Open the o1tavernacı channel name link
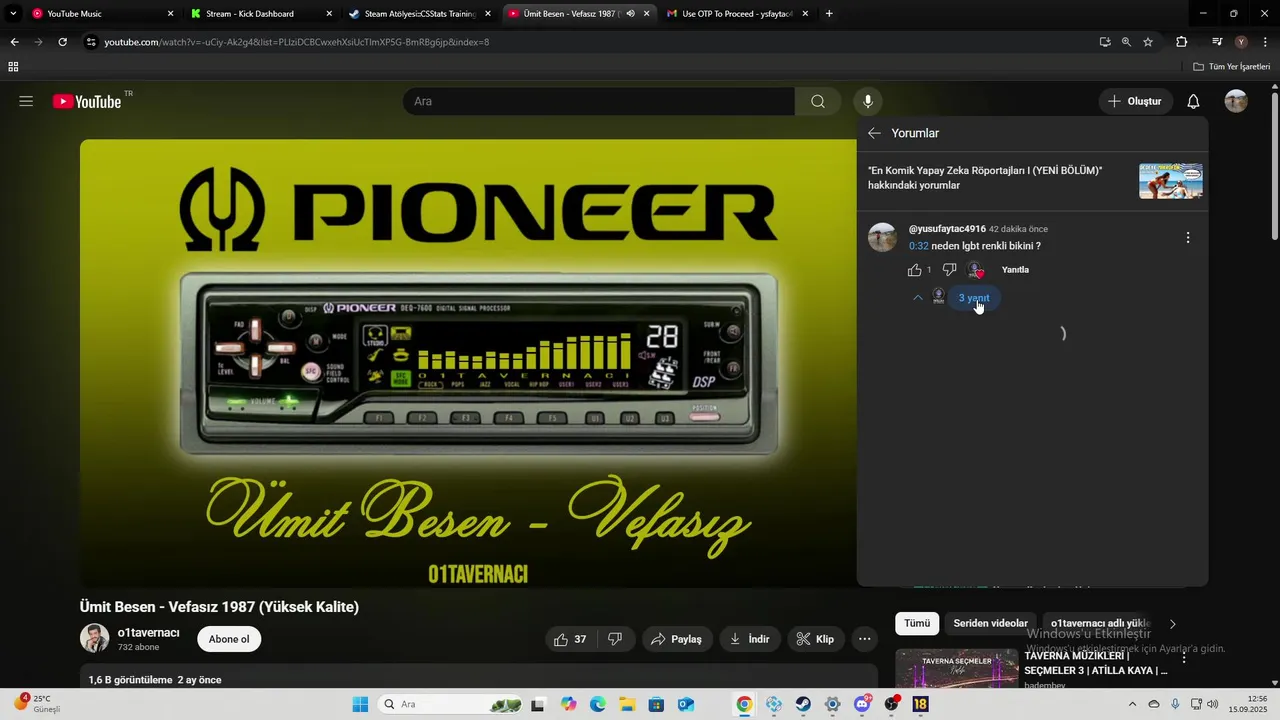 (148, 633)
